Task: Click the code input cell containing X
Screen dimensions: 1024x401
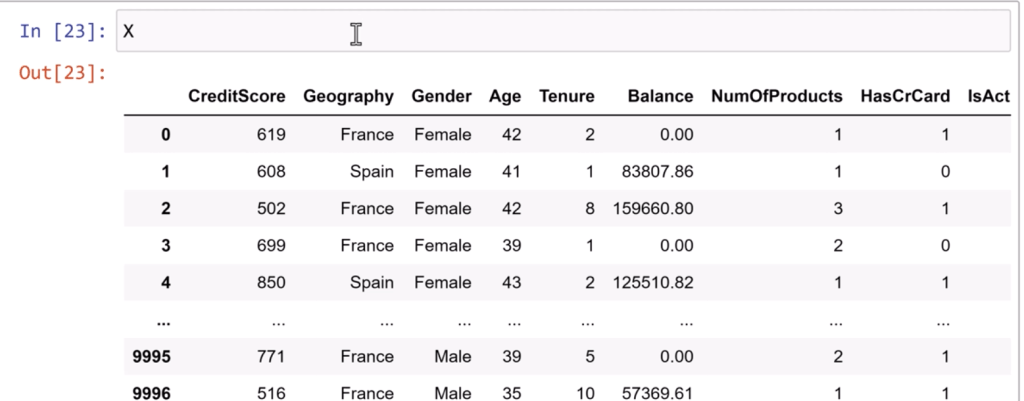Action: tap(560, 32)
